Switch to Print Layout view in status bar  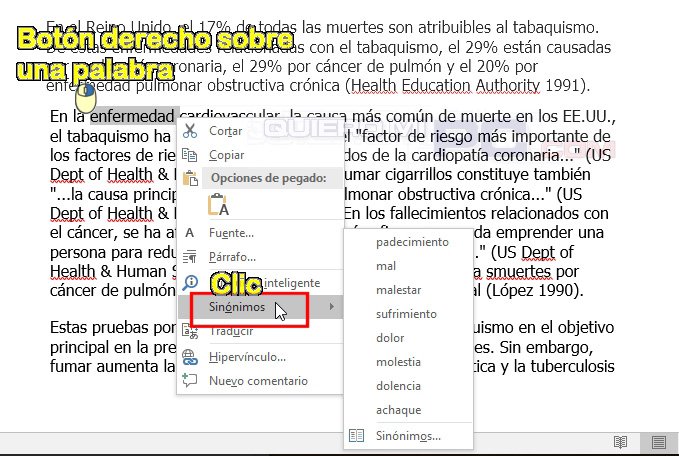coord(659,442)
